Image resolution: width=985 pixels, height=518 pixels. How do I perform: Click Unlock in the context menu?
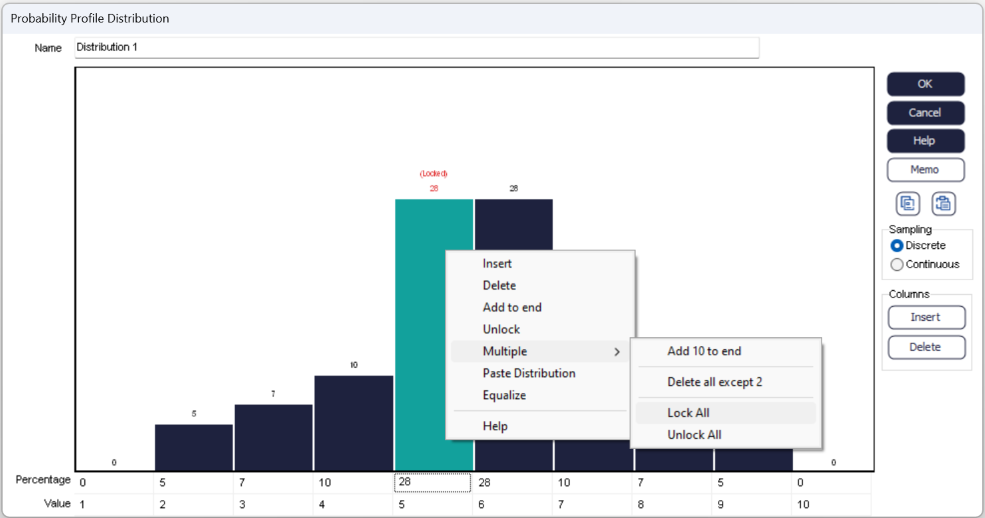(501, 330)
